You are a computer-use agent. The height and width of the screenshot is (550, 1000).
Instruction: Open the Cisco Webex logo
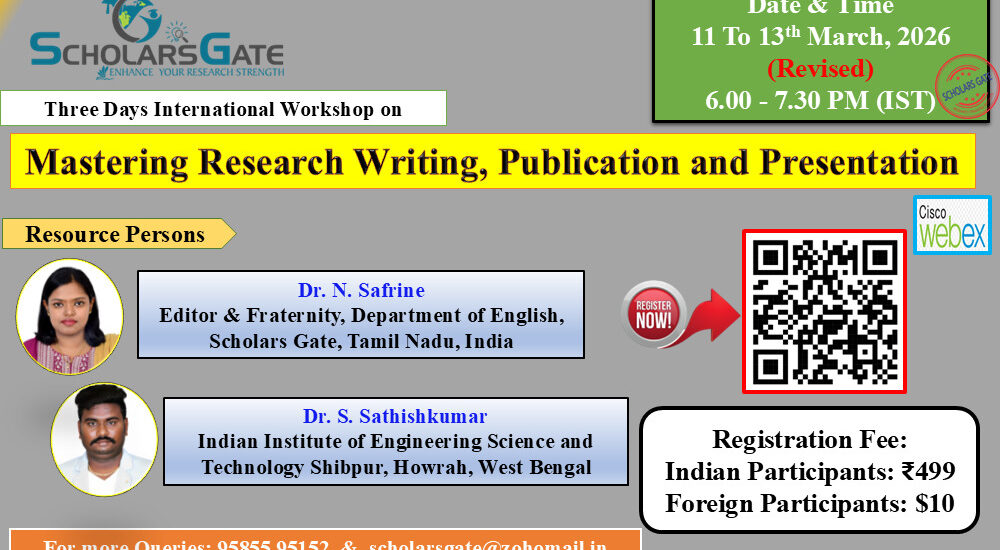[x=952, y=225]
